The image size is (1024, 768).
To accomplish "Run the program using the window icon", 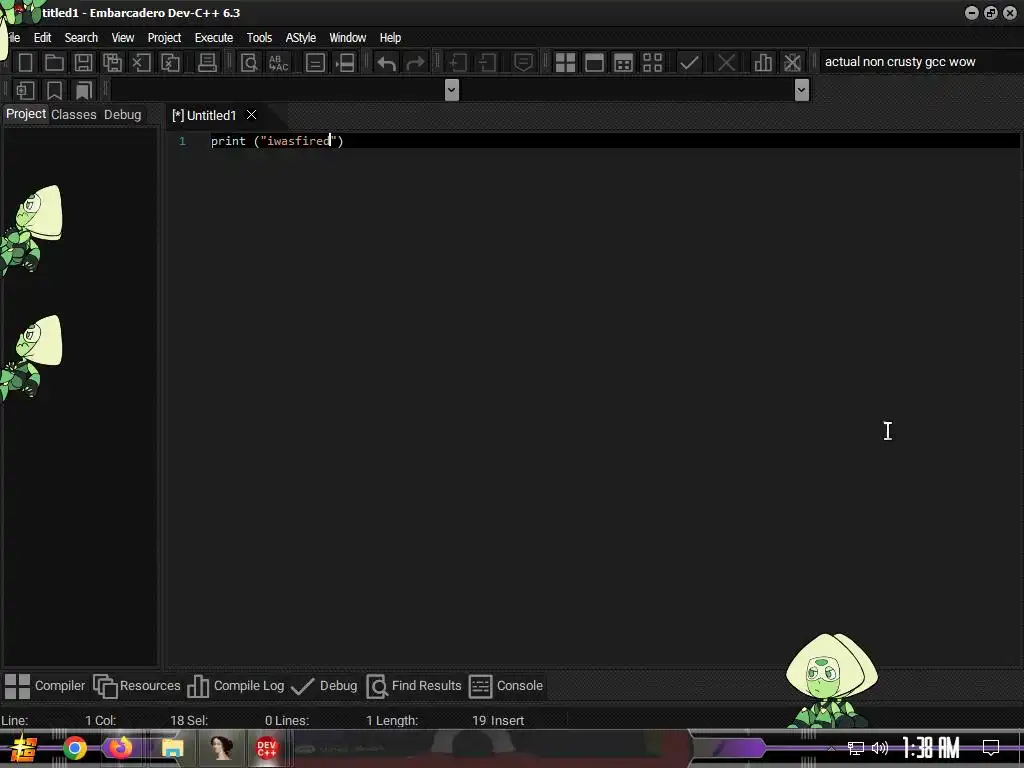I will coord(594,63).
